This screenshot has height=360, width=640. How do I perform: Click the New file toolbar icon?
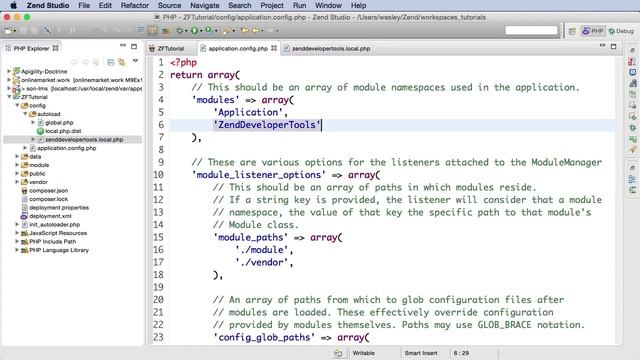8,31
